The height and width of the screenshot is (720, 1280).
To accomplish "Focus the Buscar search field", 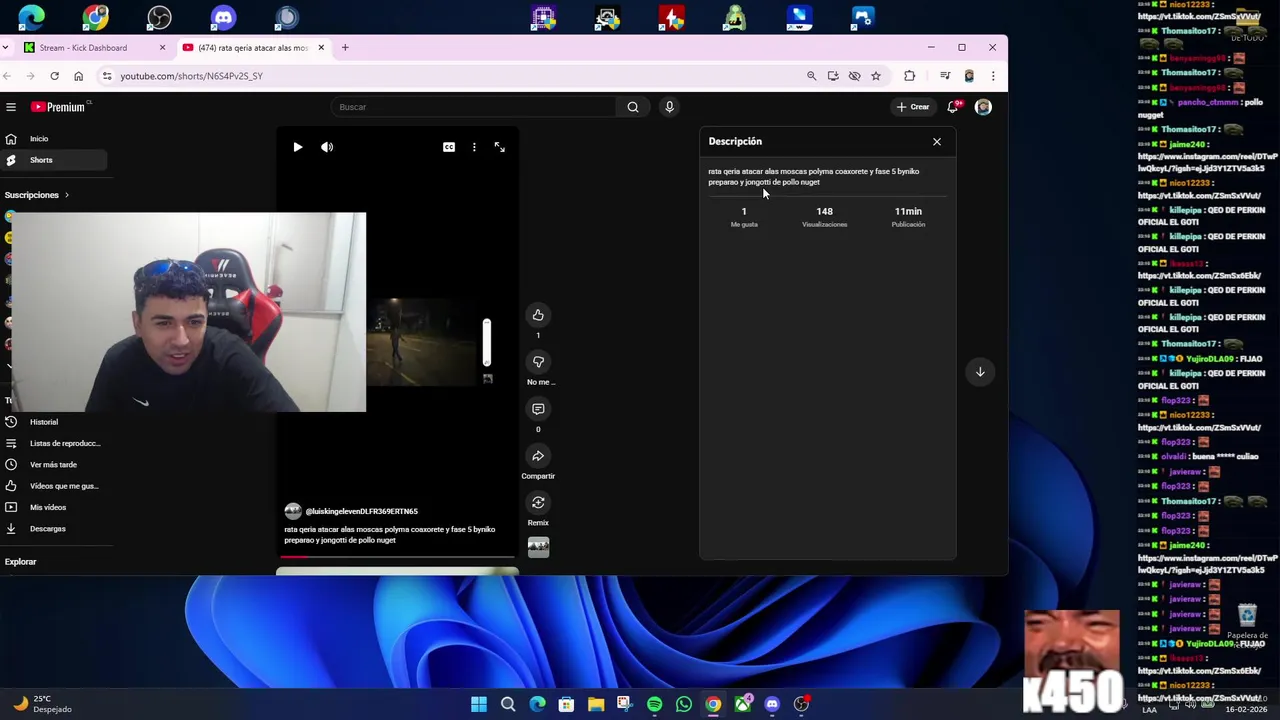I will coord(475,107).
